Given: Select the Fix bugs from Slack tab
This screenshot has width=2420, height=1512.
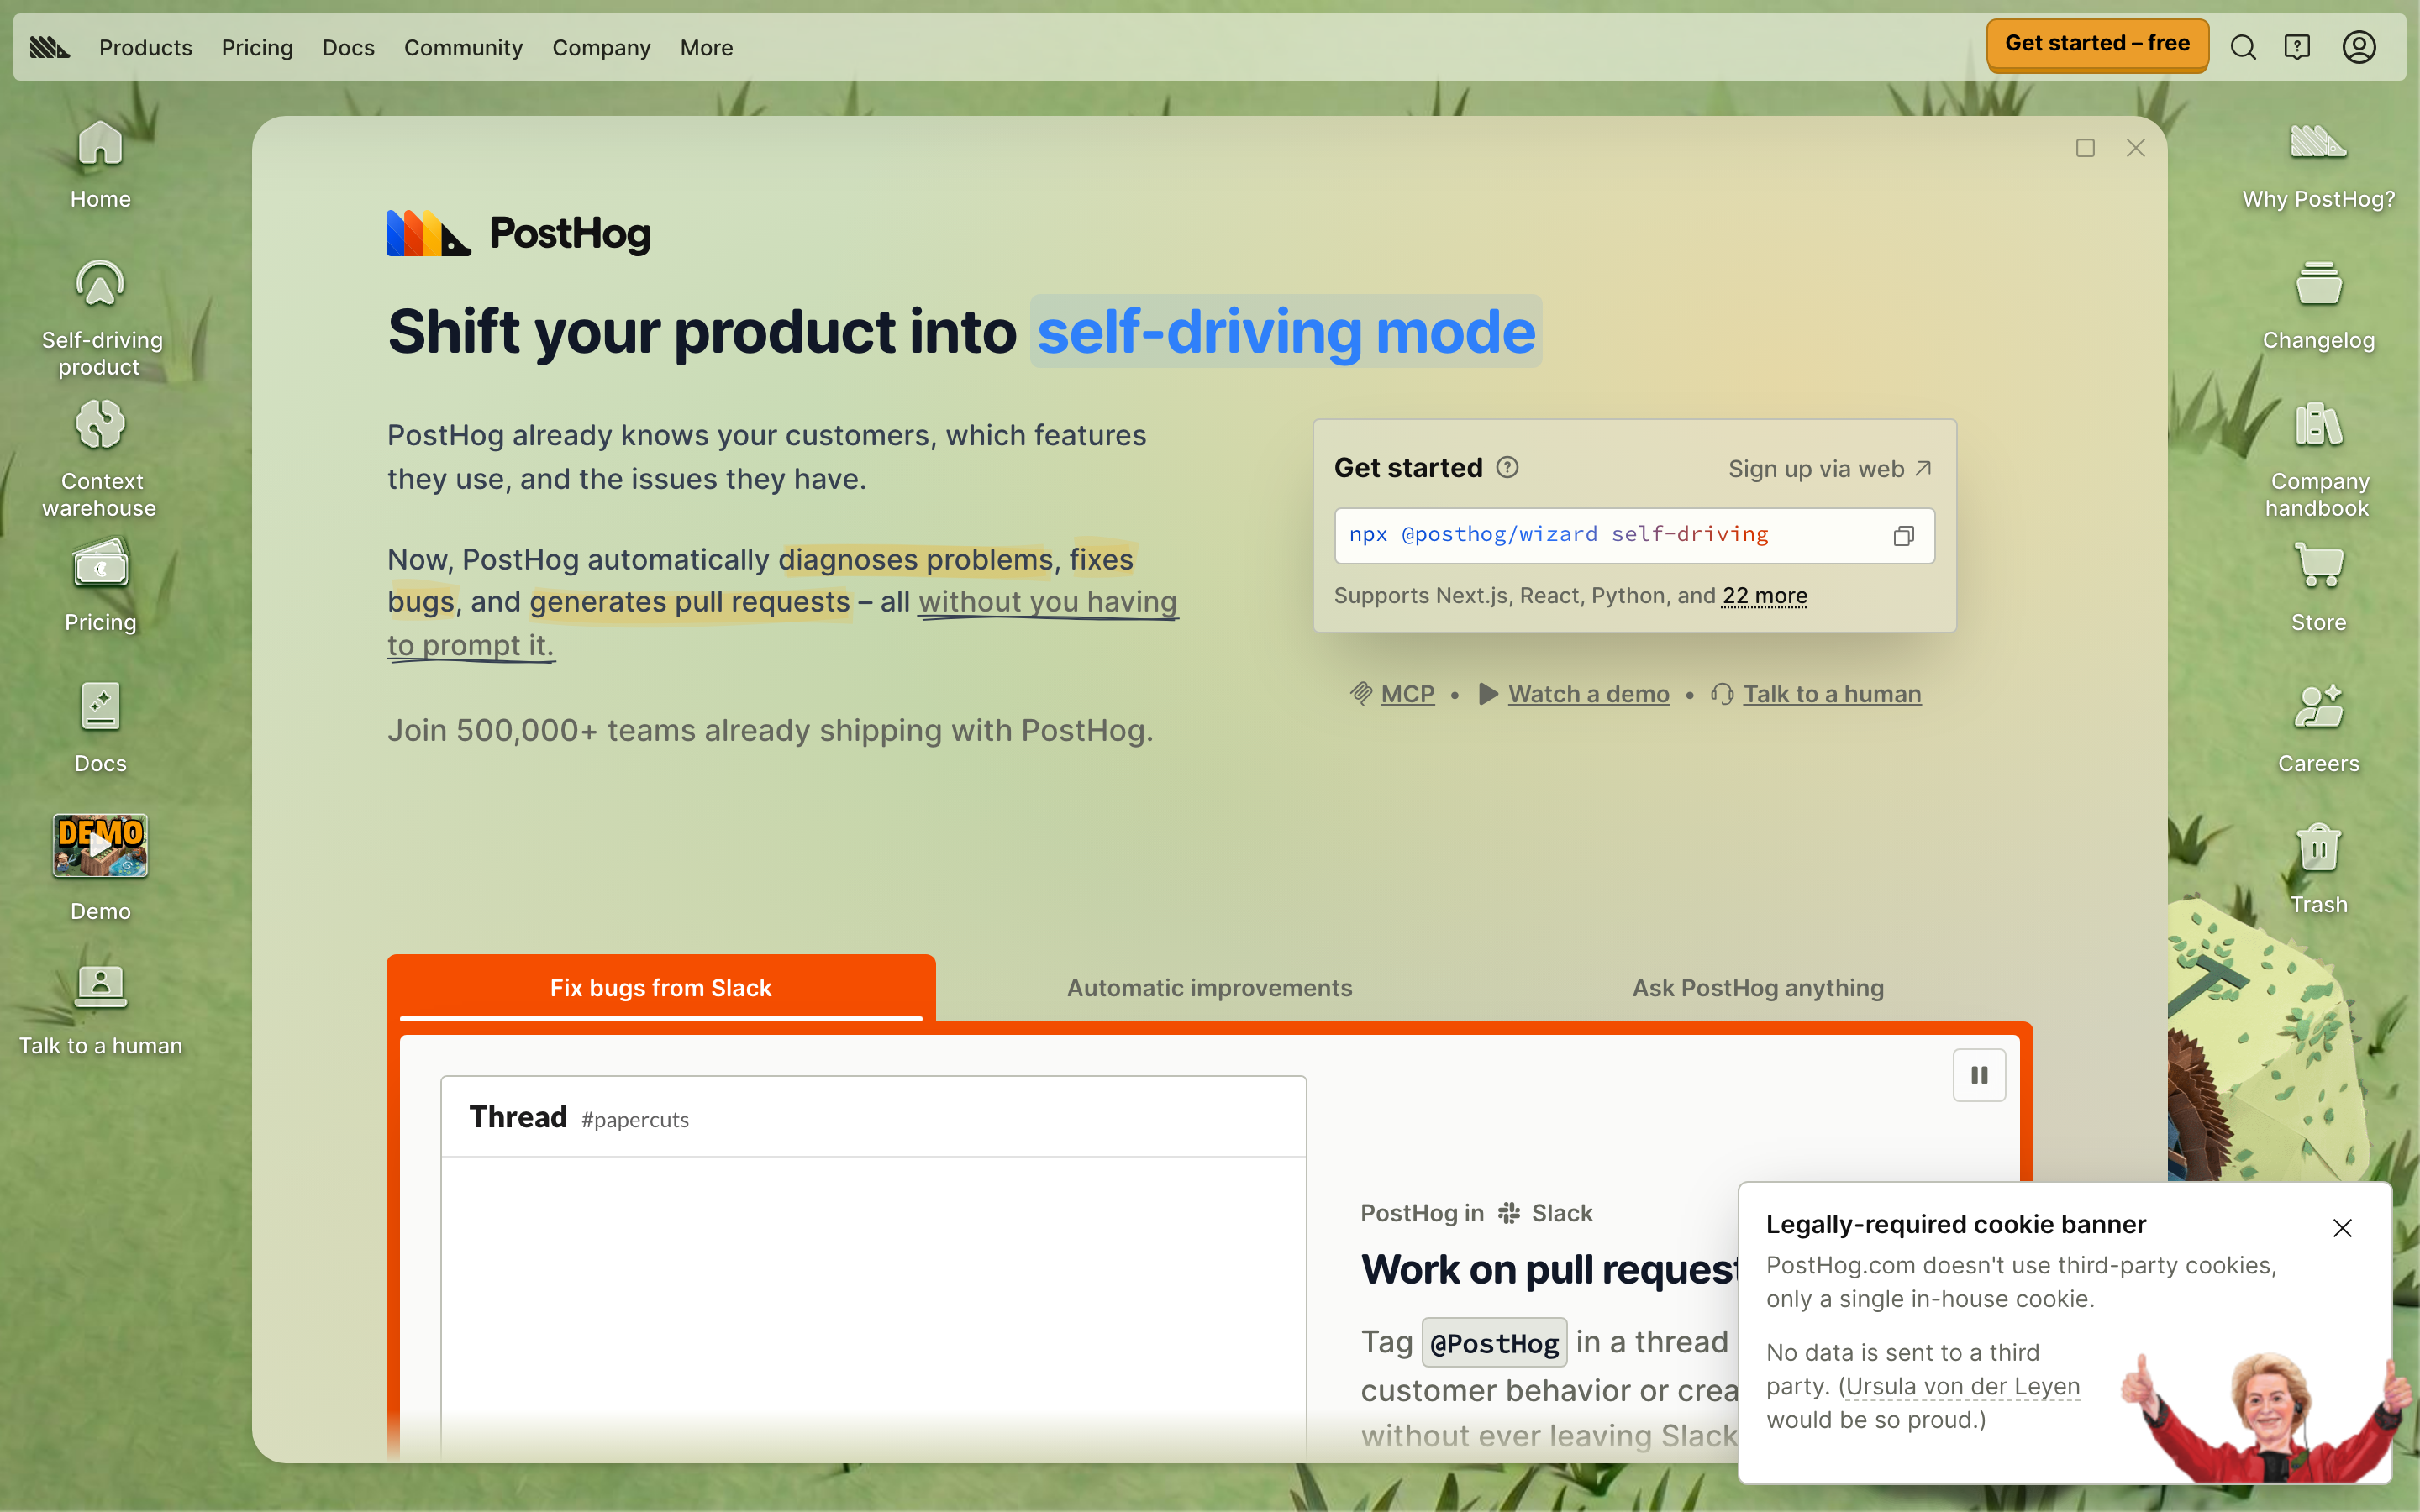Looking at the screenshot, I should click(x=660, y=988).
